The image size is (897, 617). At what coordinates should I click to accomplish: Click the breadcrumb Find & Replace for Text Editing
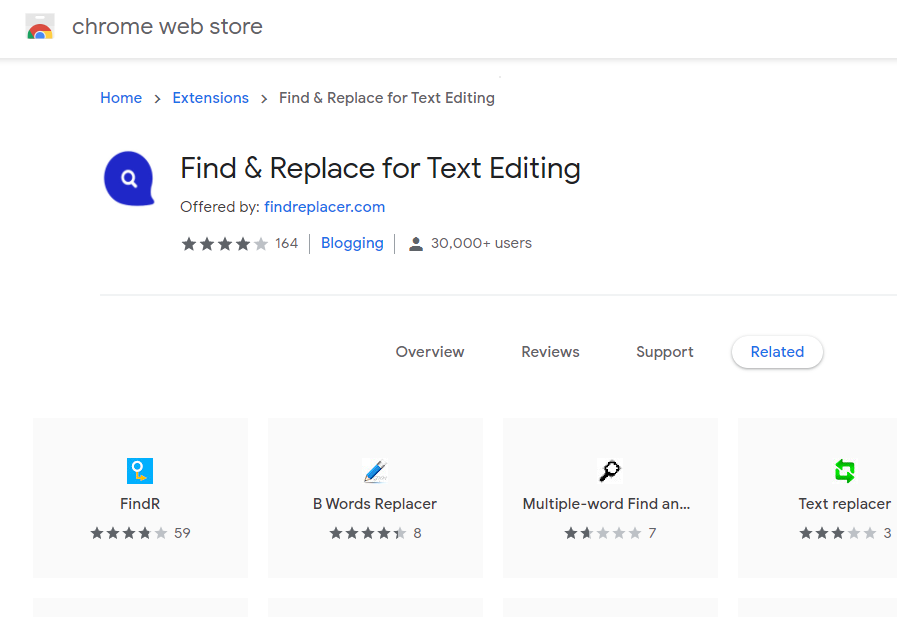387,98
